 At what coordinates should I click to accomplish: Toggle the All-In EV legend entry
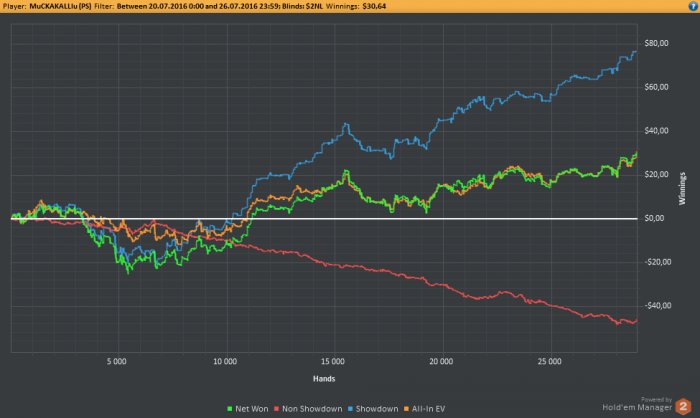point(424,409)
